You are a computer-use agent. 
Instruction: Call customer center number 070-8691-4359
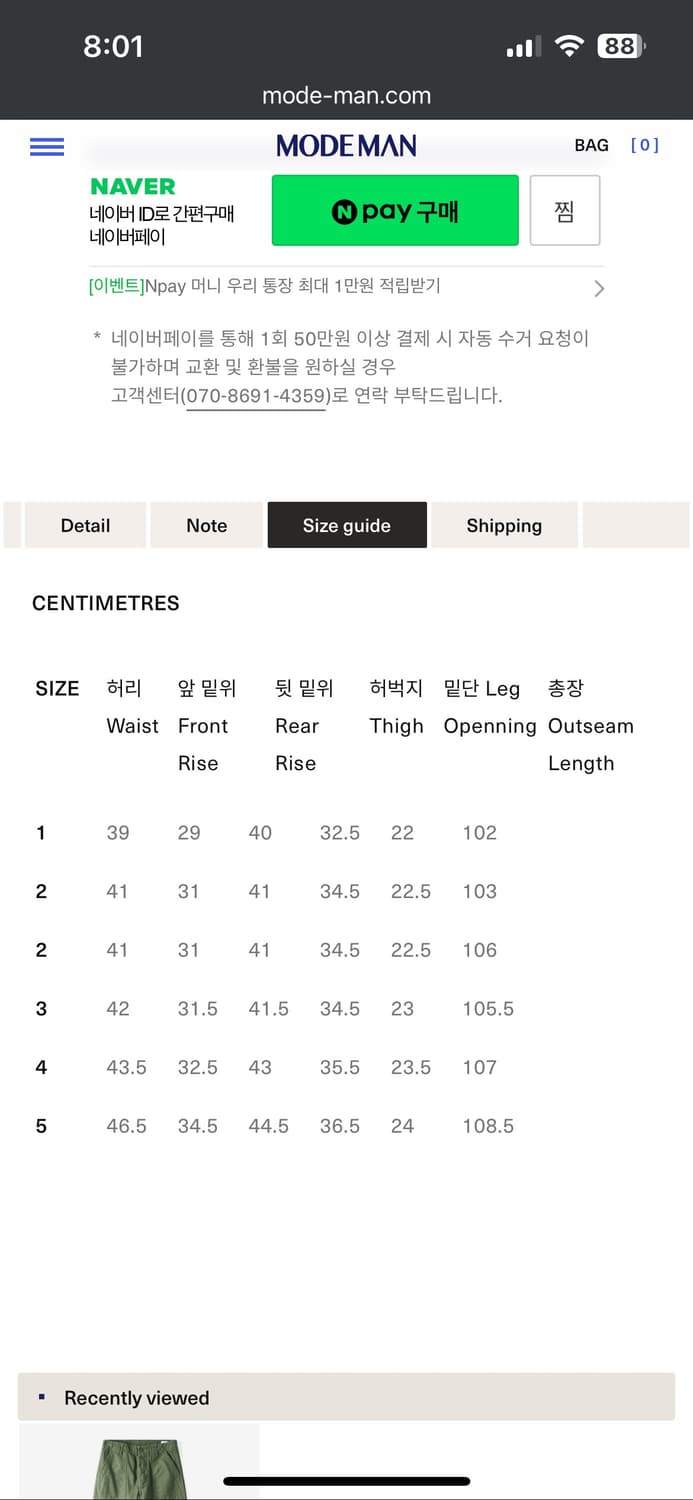[x=257, y=395]
